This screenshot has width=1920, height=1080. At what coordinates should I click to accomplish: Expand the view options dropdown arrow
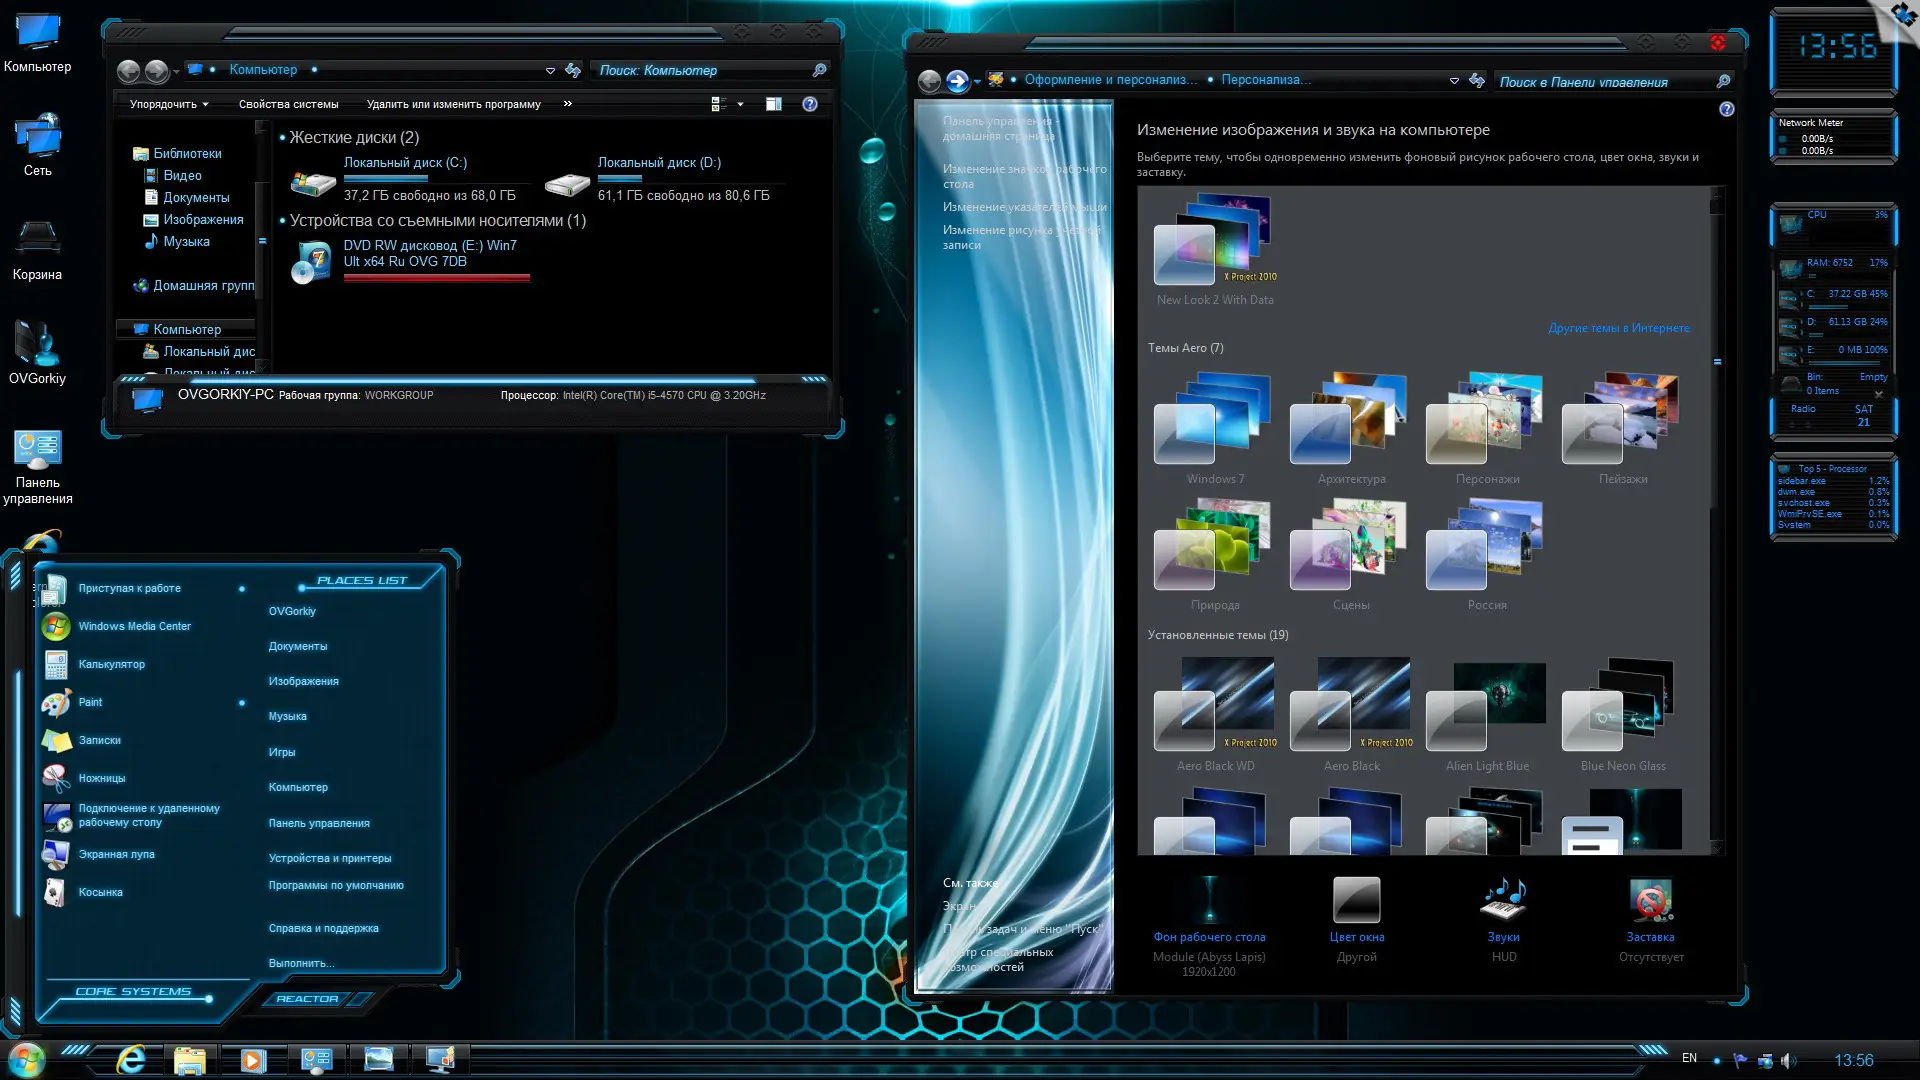click(x=740, y=104)
